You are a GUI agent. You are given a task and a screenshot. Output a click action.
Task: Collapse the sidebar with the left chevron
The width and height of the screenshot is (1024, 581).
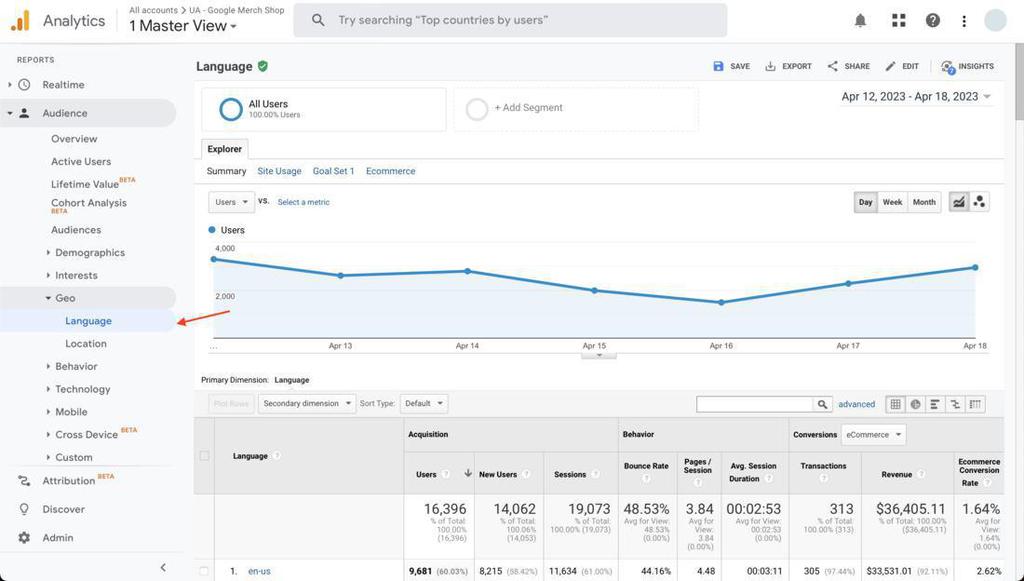pos(163,567)
